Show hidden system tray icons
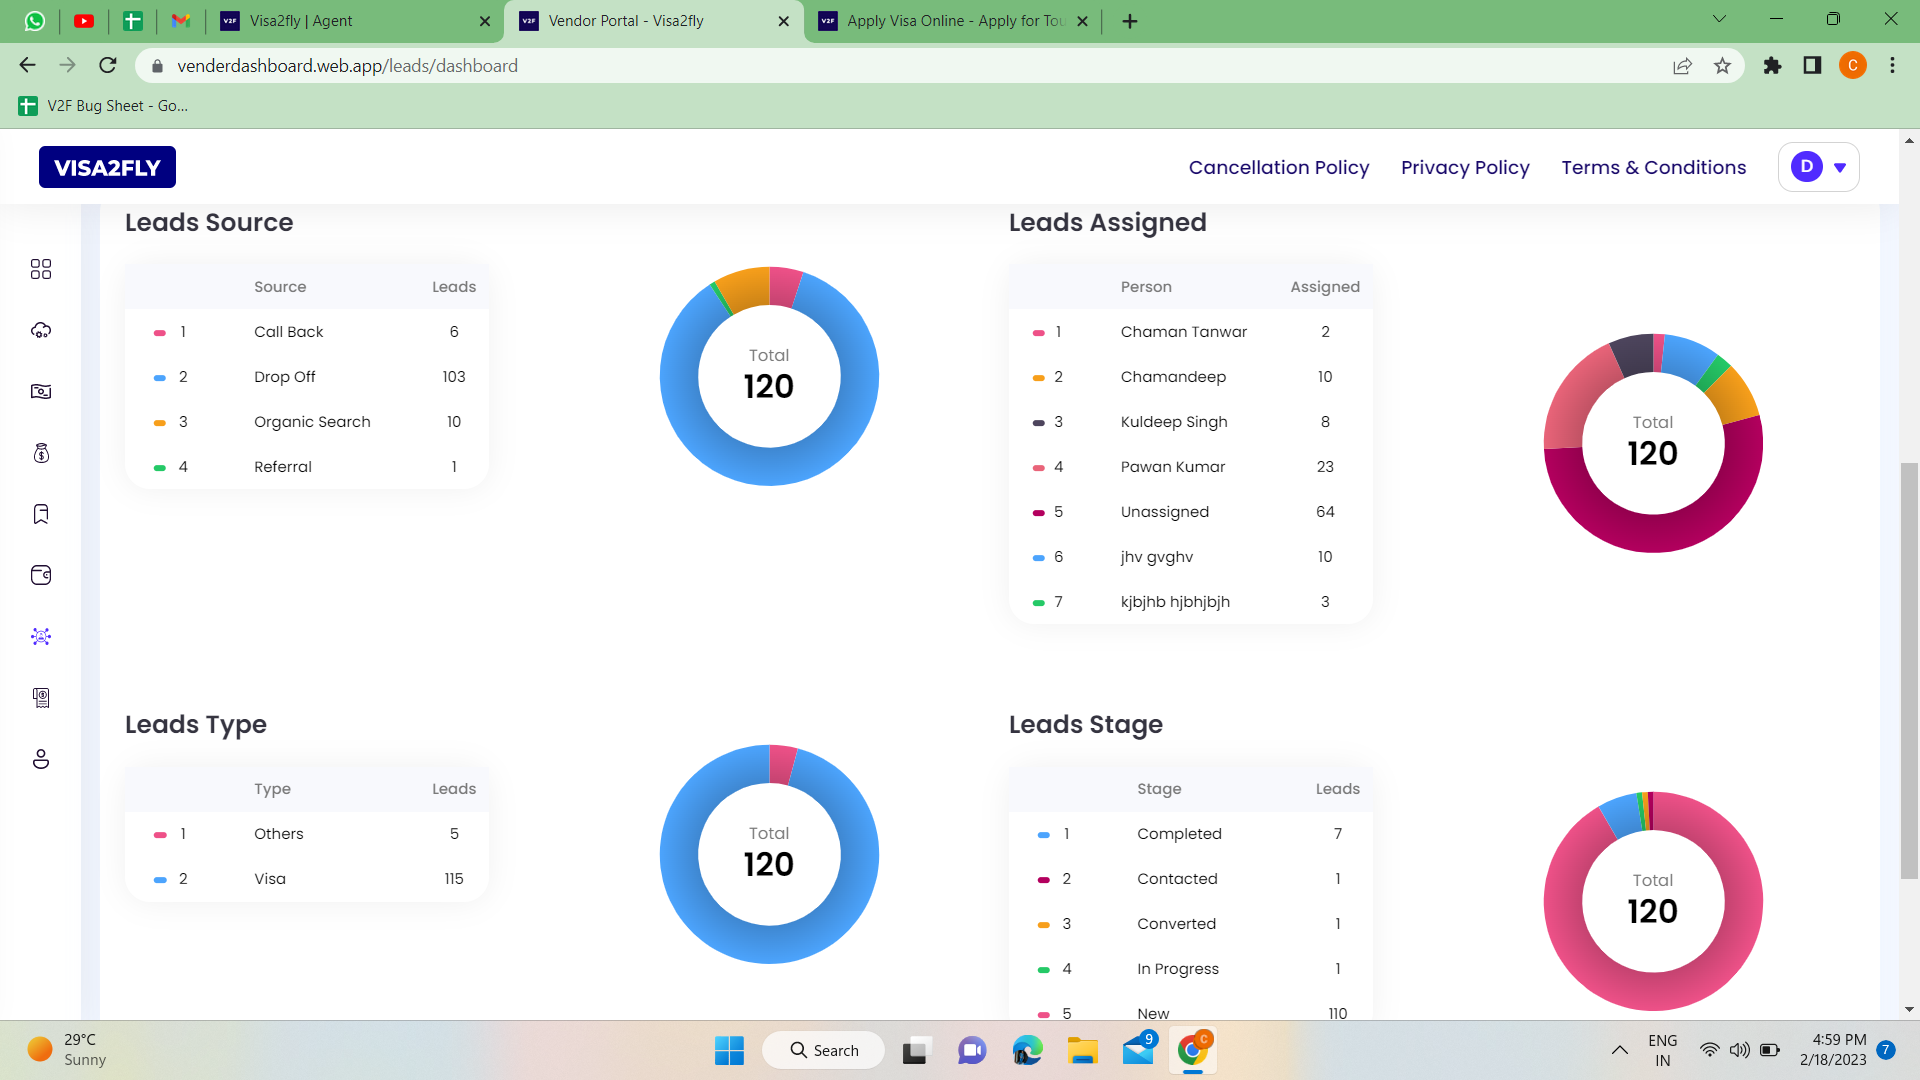1920x1080 pixels. coord(1619,1050)
